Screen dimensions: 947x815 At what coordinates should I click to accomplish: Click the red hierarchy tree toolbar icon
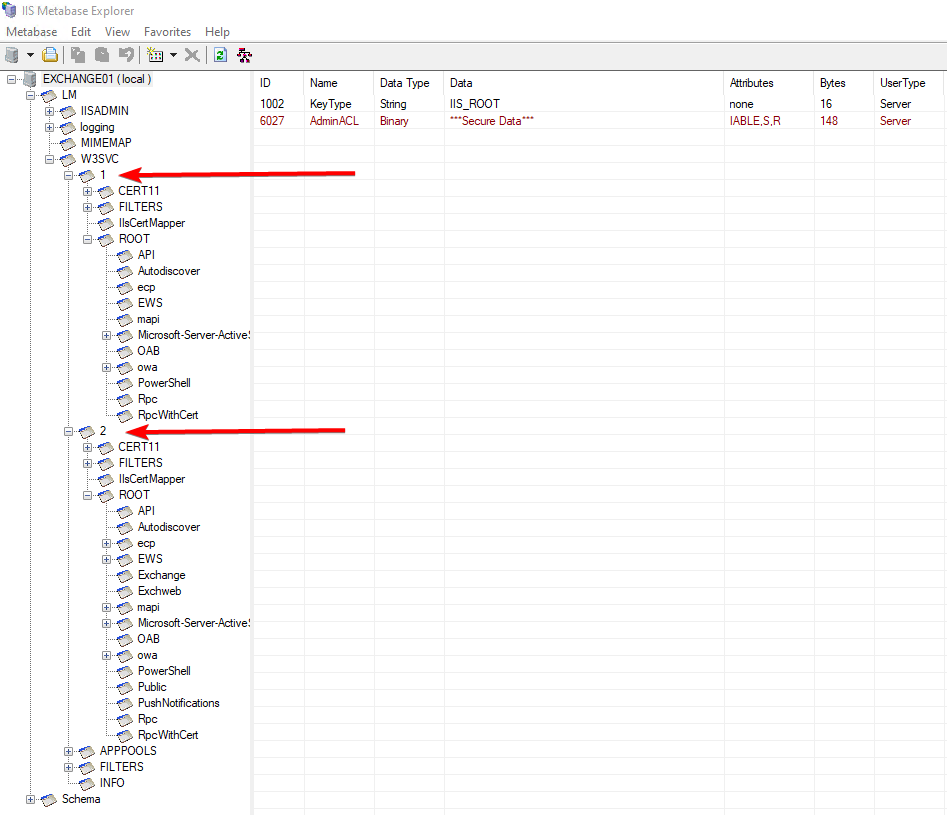(244, 55)
